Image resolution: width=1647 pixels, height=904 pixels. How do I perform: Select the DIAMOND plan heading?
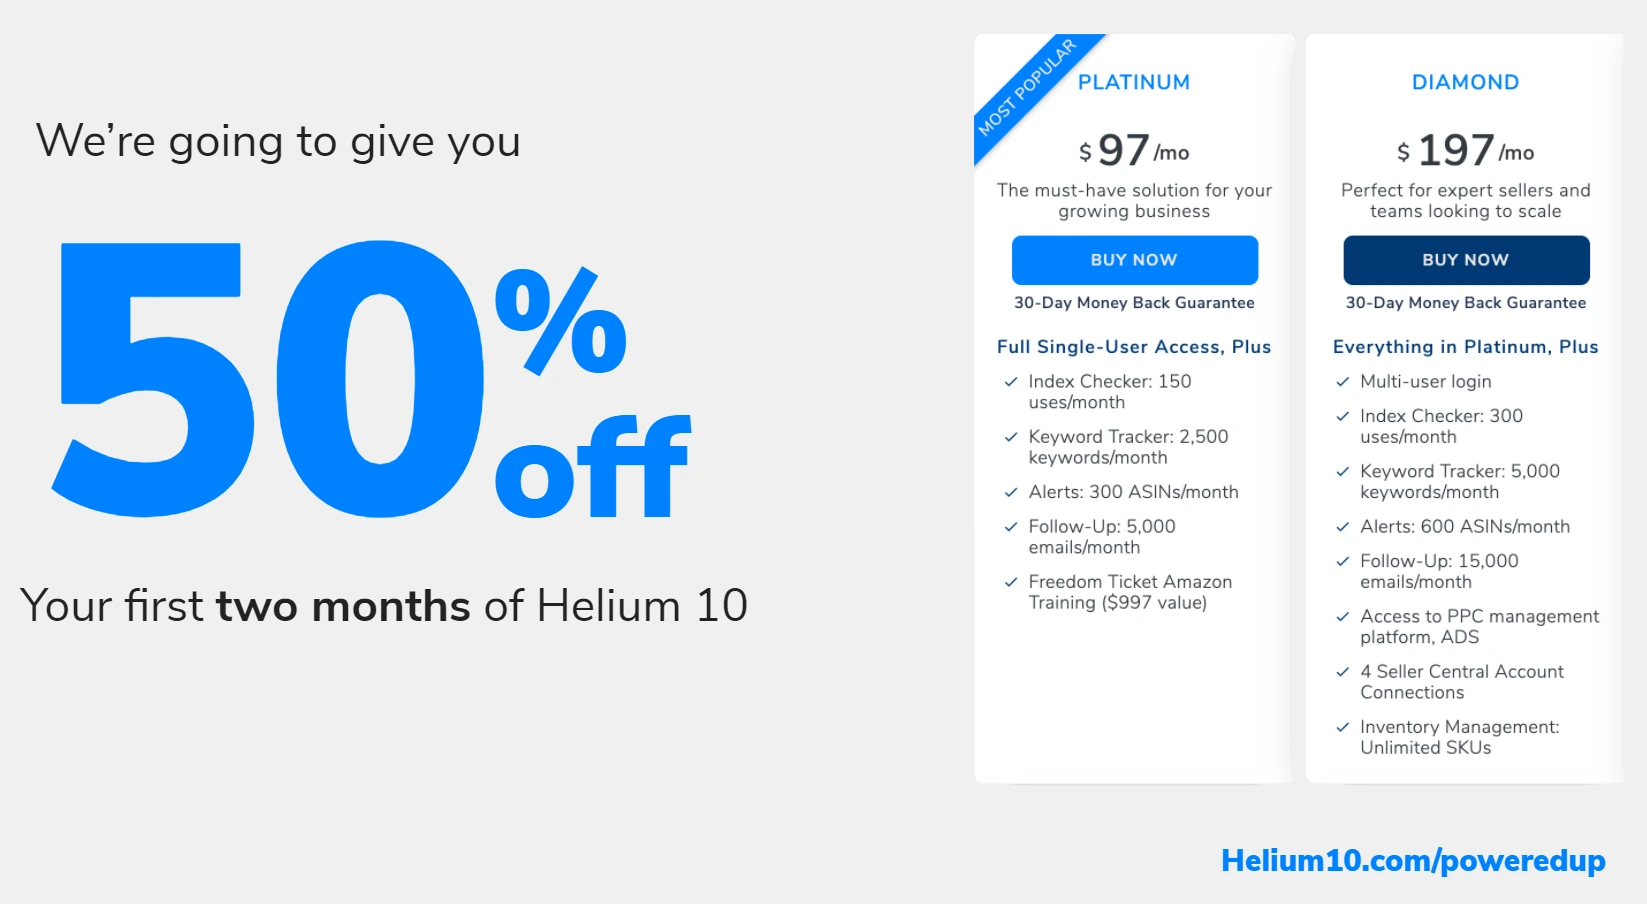click(x=1465, y=82)
